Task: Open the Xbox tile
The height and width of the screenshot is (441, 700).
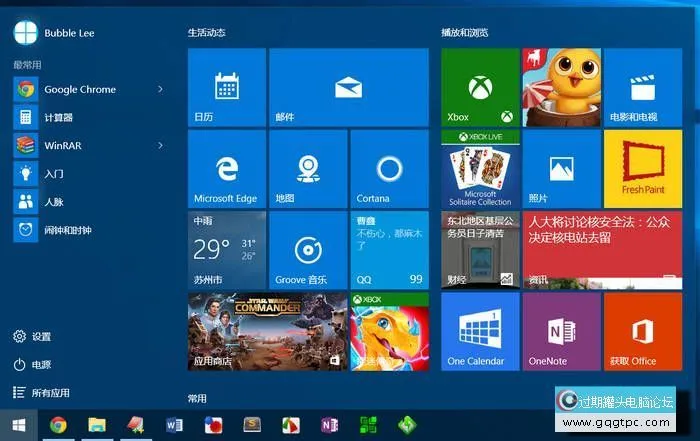Action: pyautogui.click(x=479, y=87)
